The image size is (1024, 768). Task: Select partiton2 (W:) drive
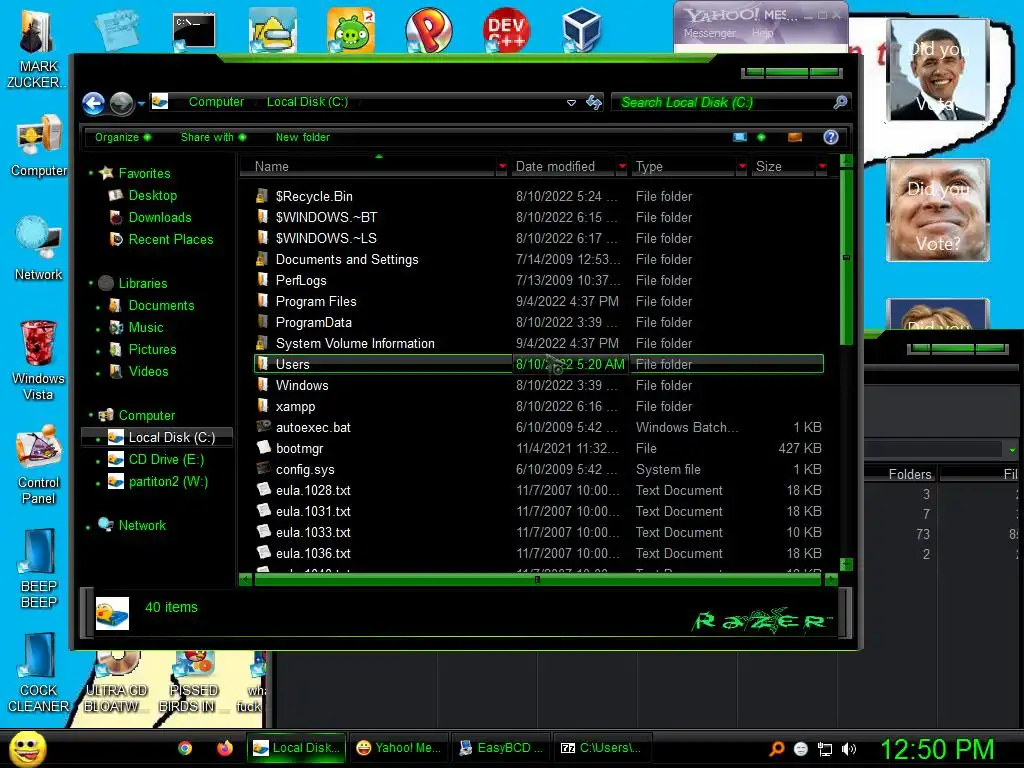(x=168, y=482)
